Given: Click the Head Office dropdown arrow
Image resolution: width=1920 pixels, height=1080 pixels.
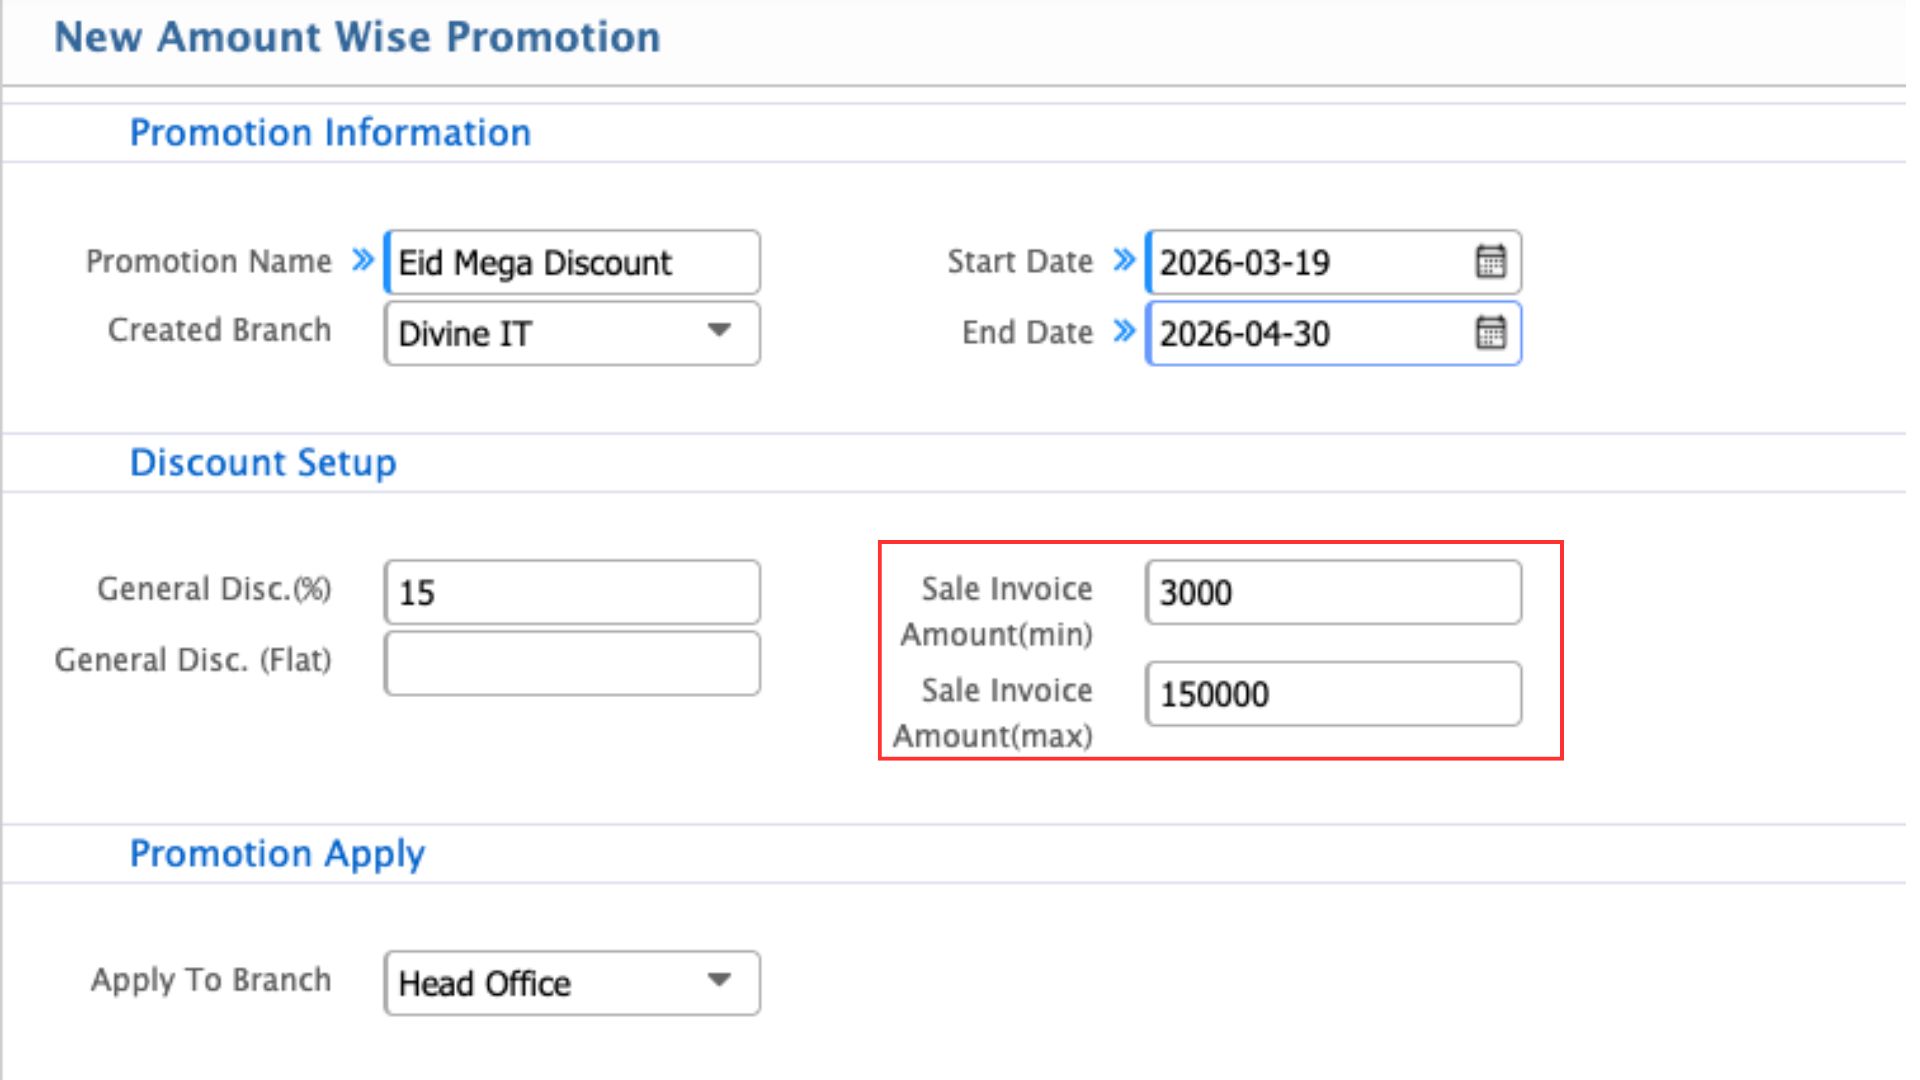Looking at the screenshot, I should coord(718,981).
